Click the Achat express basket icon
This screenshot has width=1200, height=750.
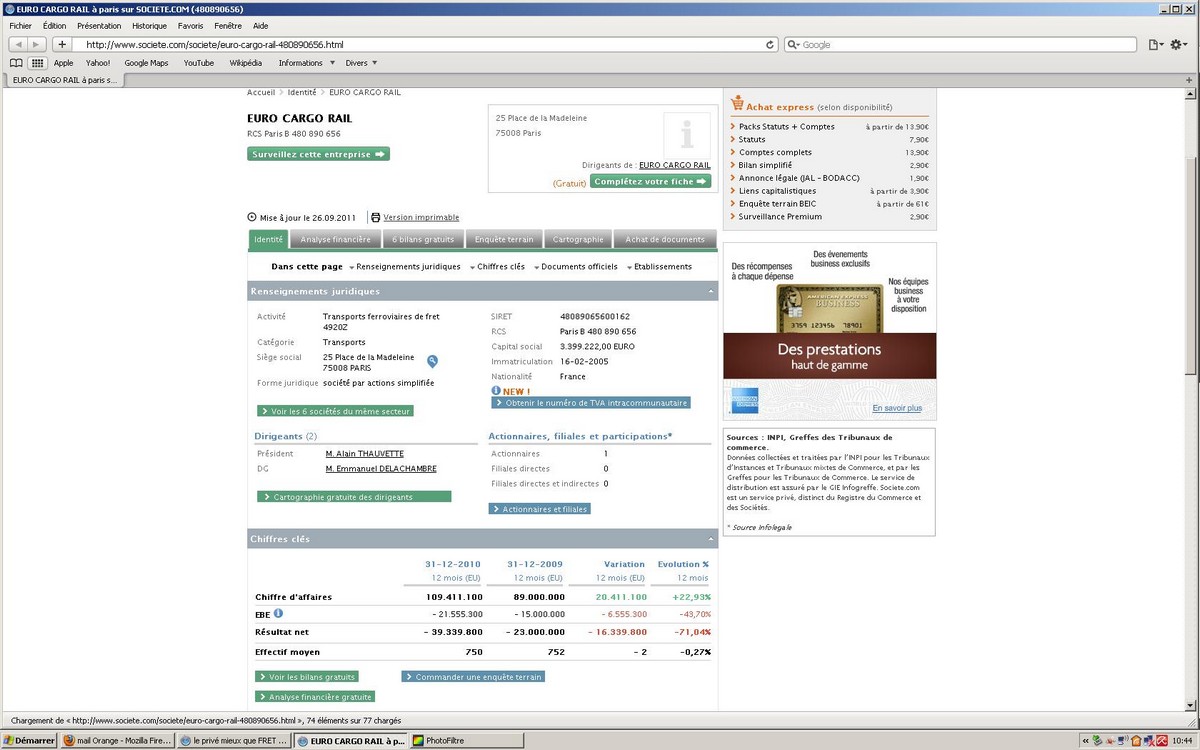(x=737, y=103)
